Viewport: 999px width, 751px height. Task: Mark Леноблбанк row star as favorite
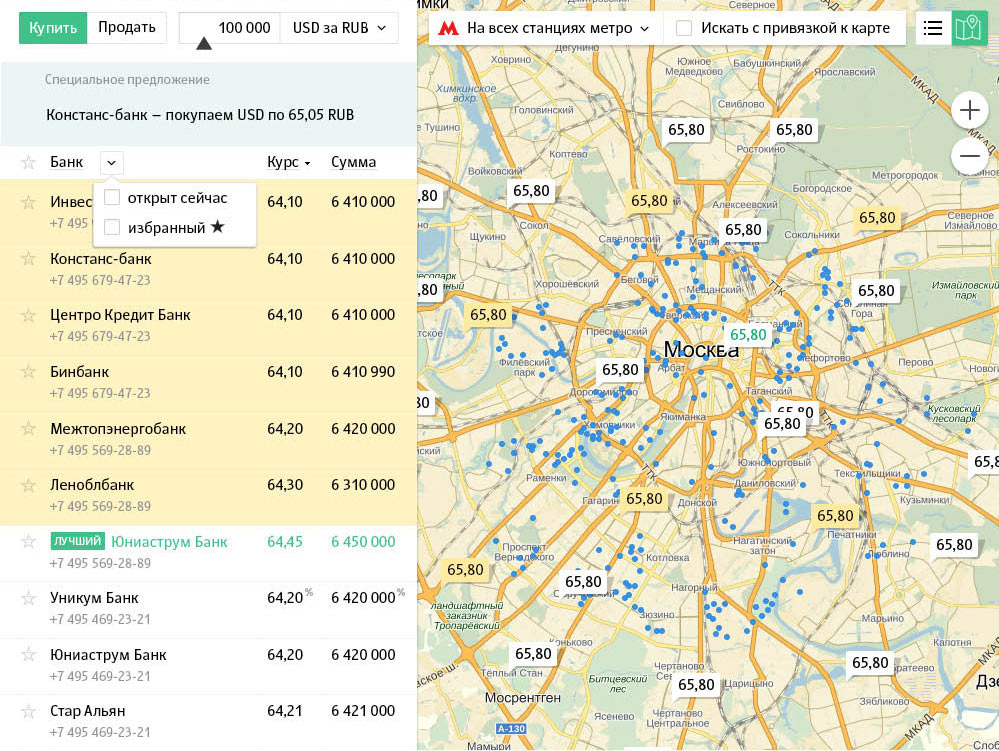click(x=28, y=485)
